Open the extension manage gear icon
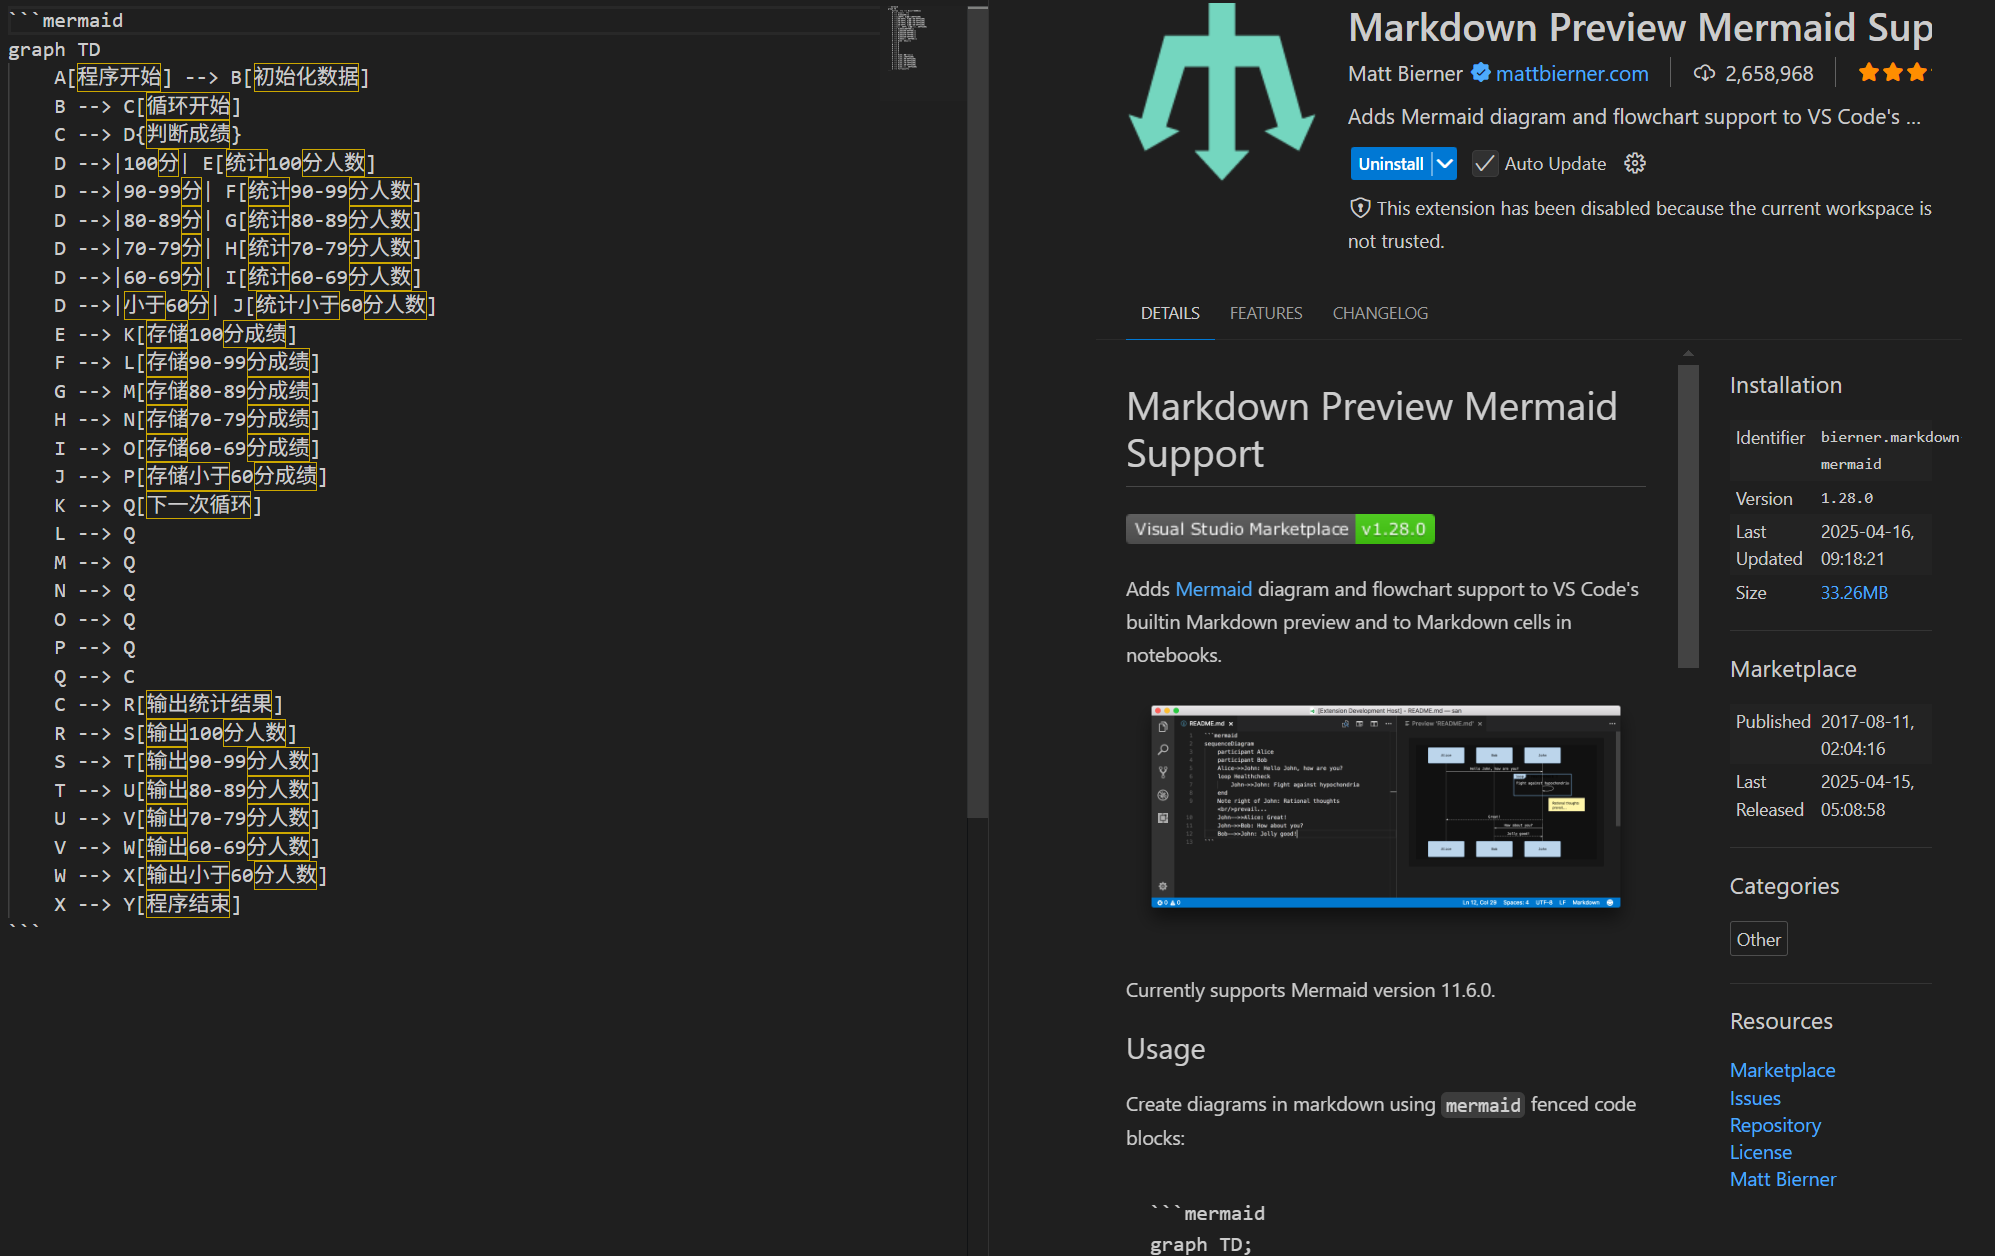 click(1635, 163)
